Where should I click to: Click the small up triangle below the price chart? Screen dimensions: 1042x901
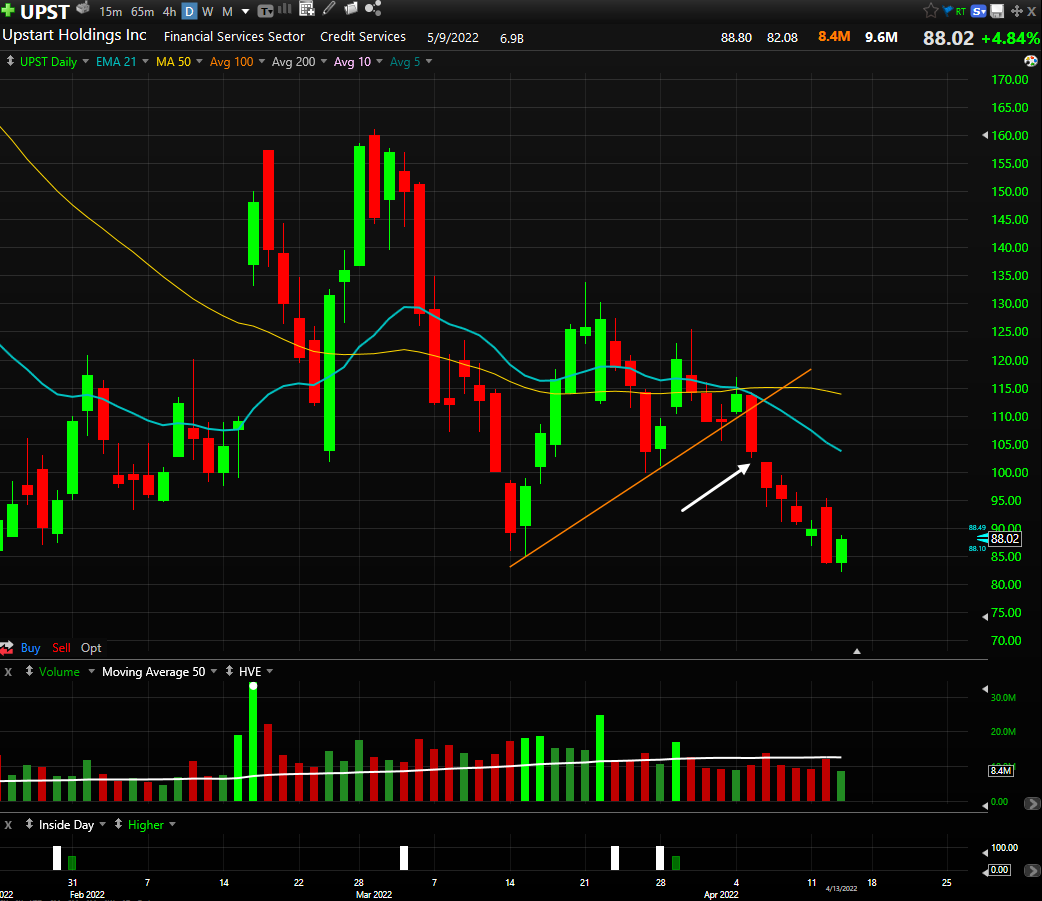click(x=857, y=651)
